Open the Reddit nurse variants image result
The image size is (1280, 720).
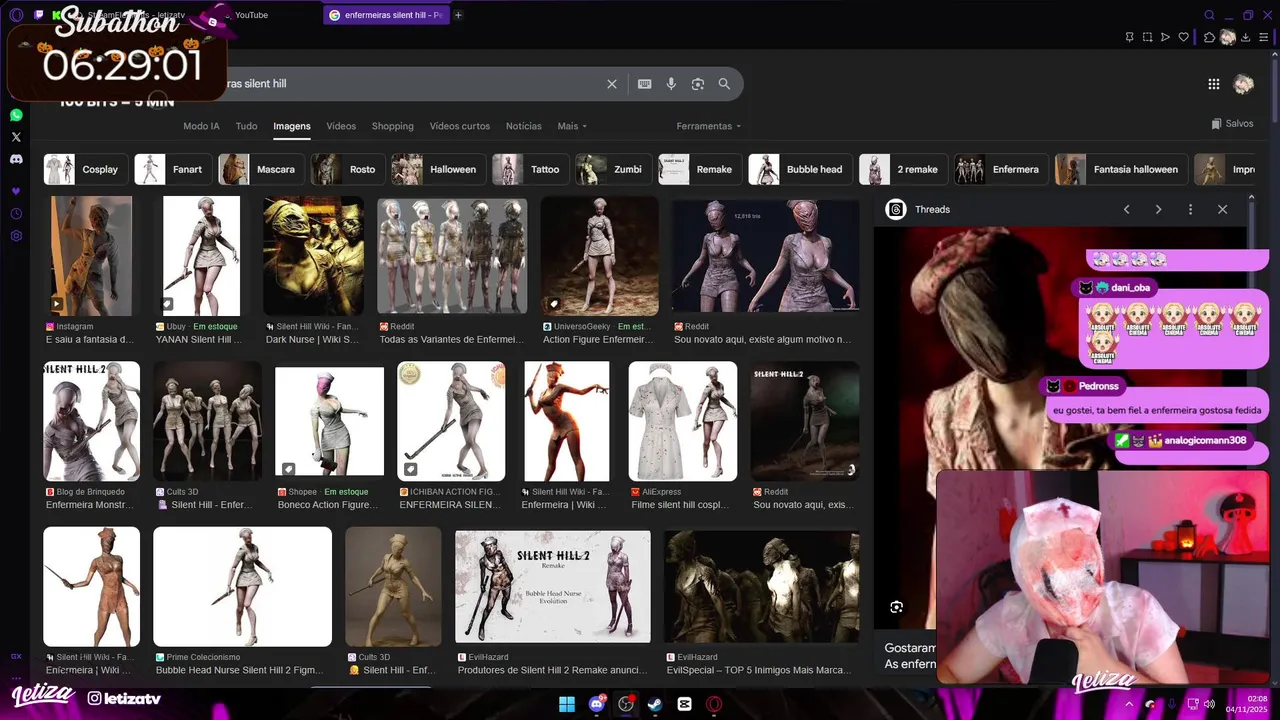click(452, 256)
